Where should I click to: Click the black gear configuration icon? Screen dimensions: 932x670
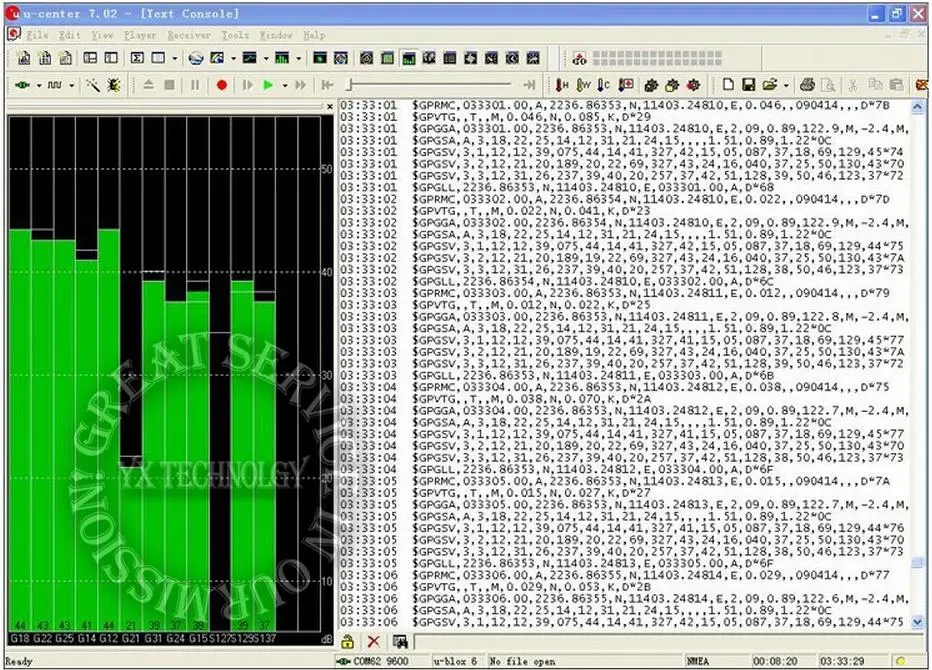pyautogui.click(x=651, y=85)
